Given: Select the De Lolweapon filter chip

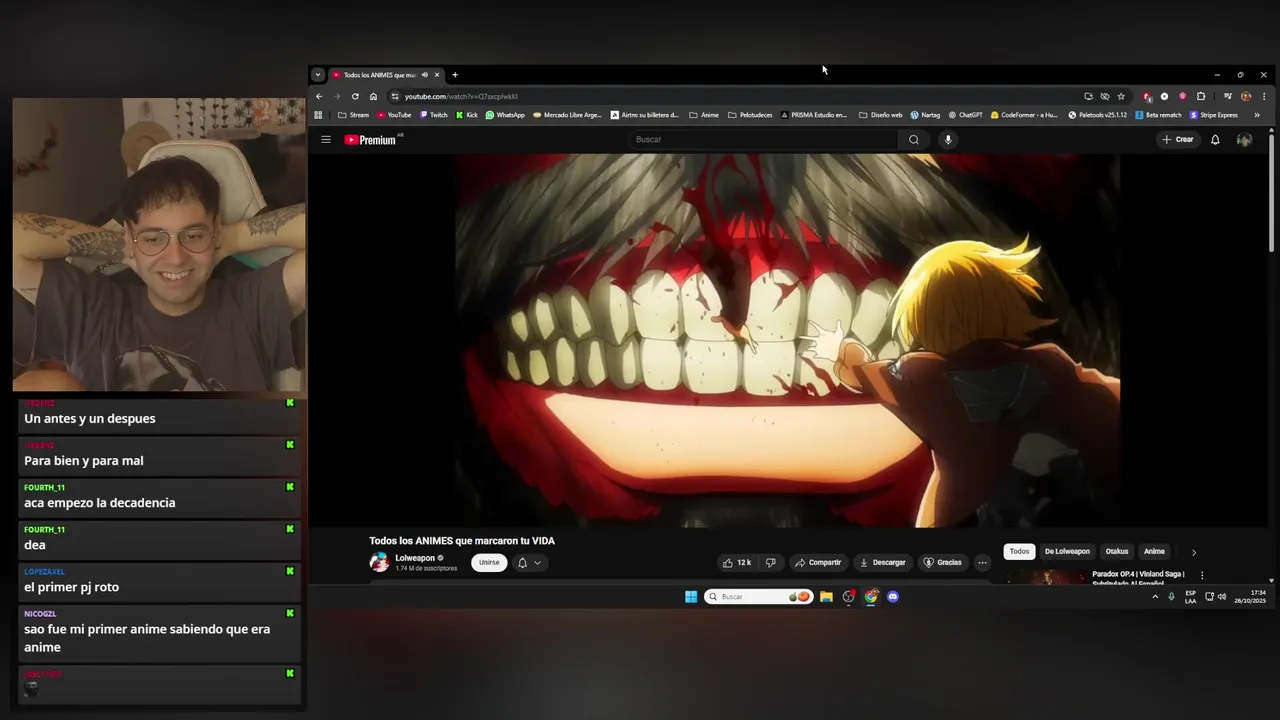Looking at the screenshot, I should pyautogui.click(x=1067, y=551).
